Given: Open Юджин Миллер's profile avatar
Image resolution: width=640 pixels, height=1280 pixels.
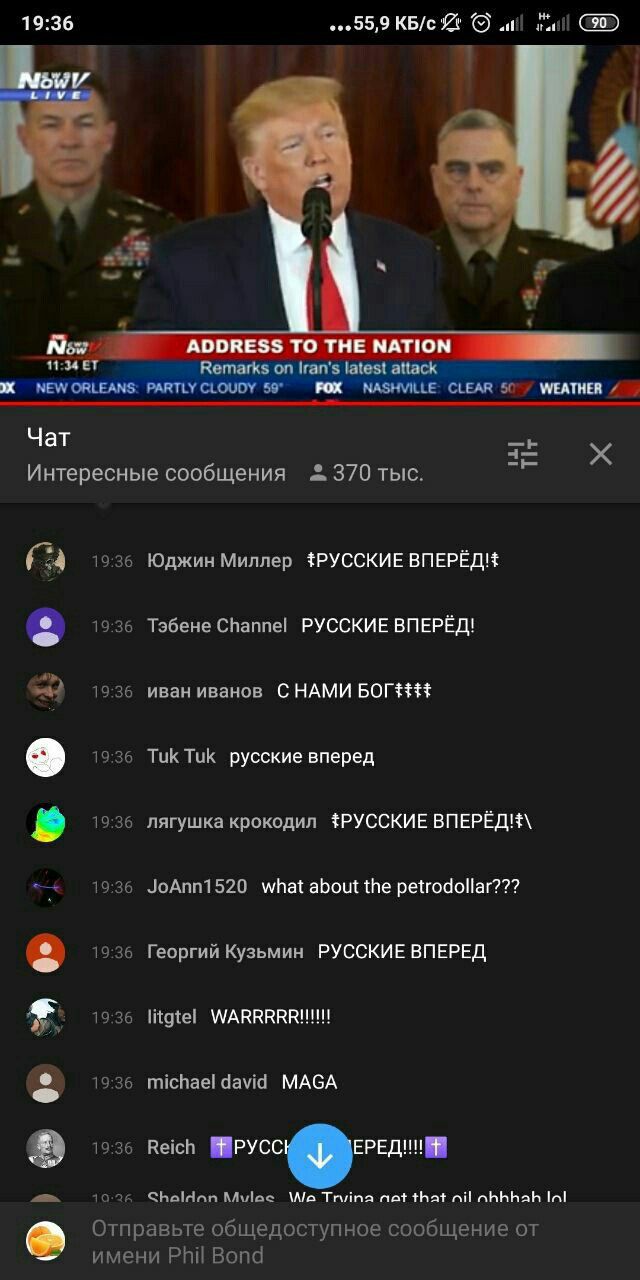Looking at the screenshot, I should click(45, 561).
